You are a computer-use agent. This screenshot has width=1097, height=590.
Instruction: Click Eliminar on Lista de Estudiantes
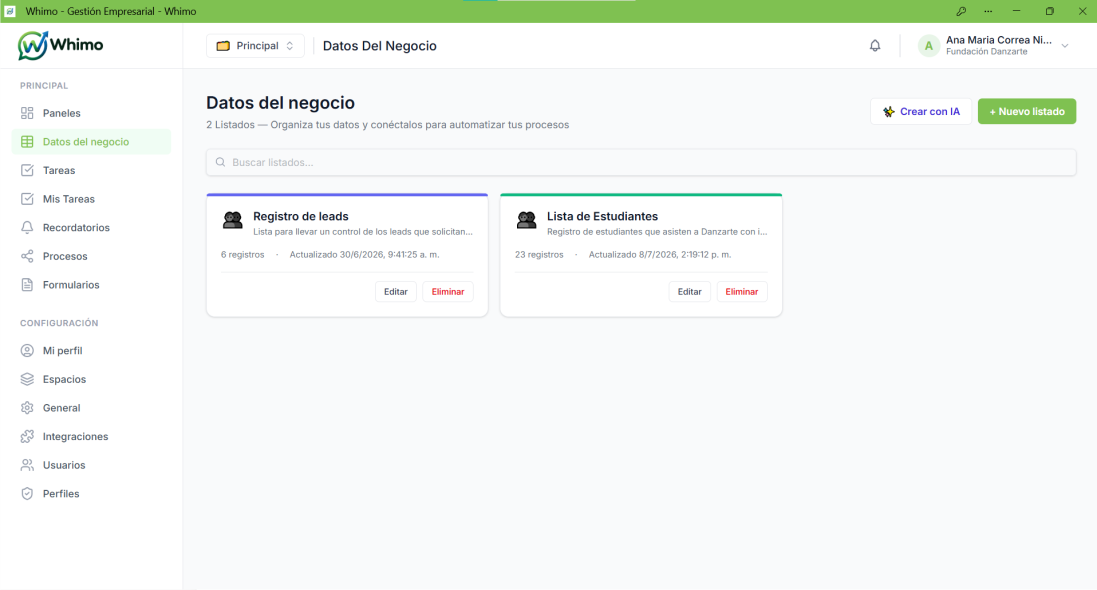pos(742,292)
